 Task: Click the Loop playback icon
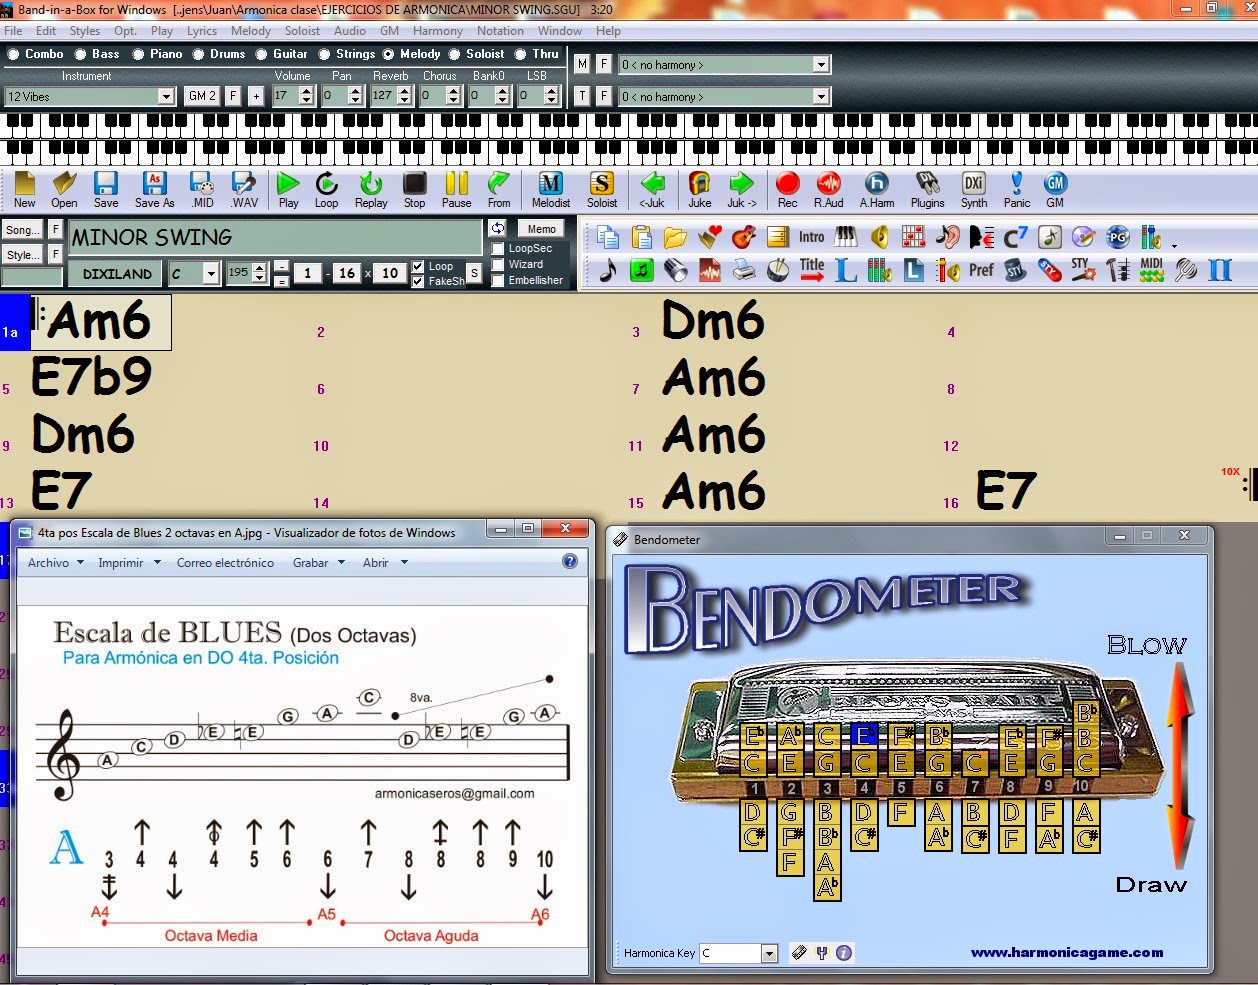coord(326,189)
